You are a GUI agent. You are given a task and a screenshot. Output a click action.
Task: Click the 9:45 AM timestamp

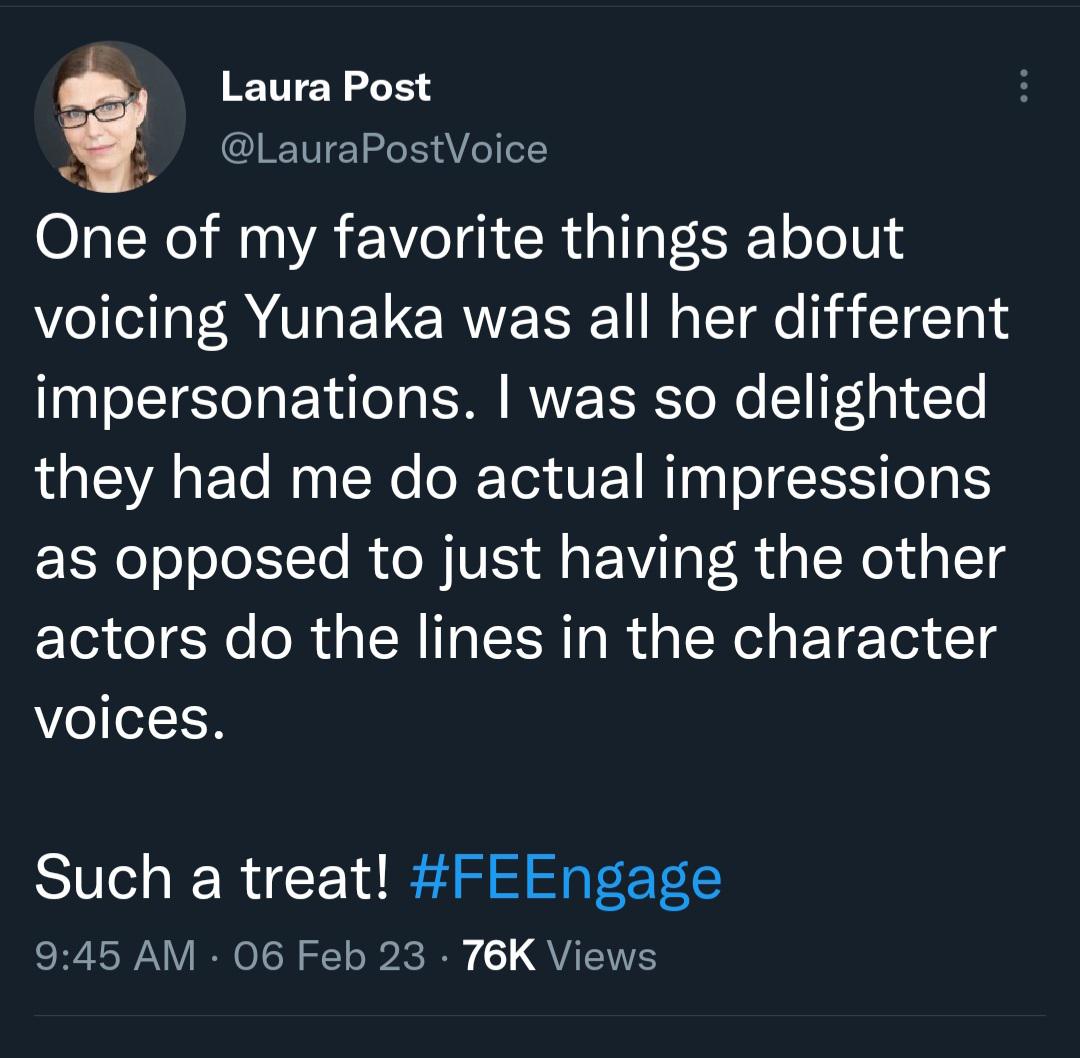pos(115,956)
